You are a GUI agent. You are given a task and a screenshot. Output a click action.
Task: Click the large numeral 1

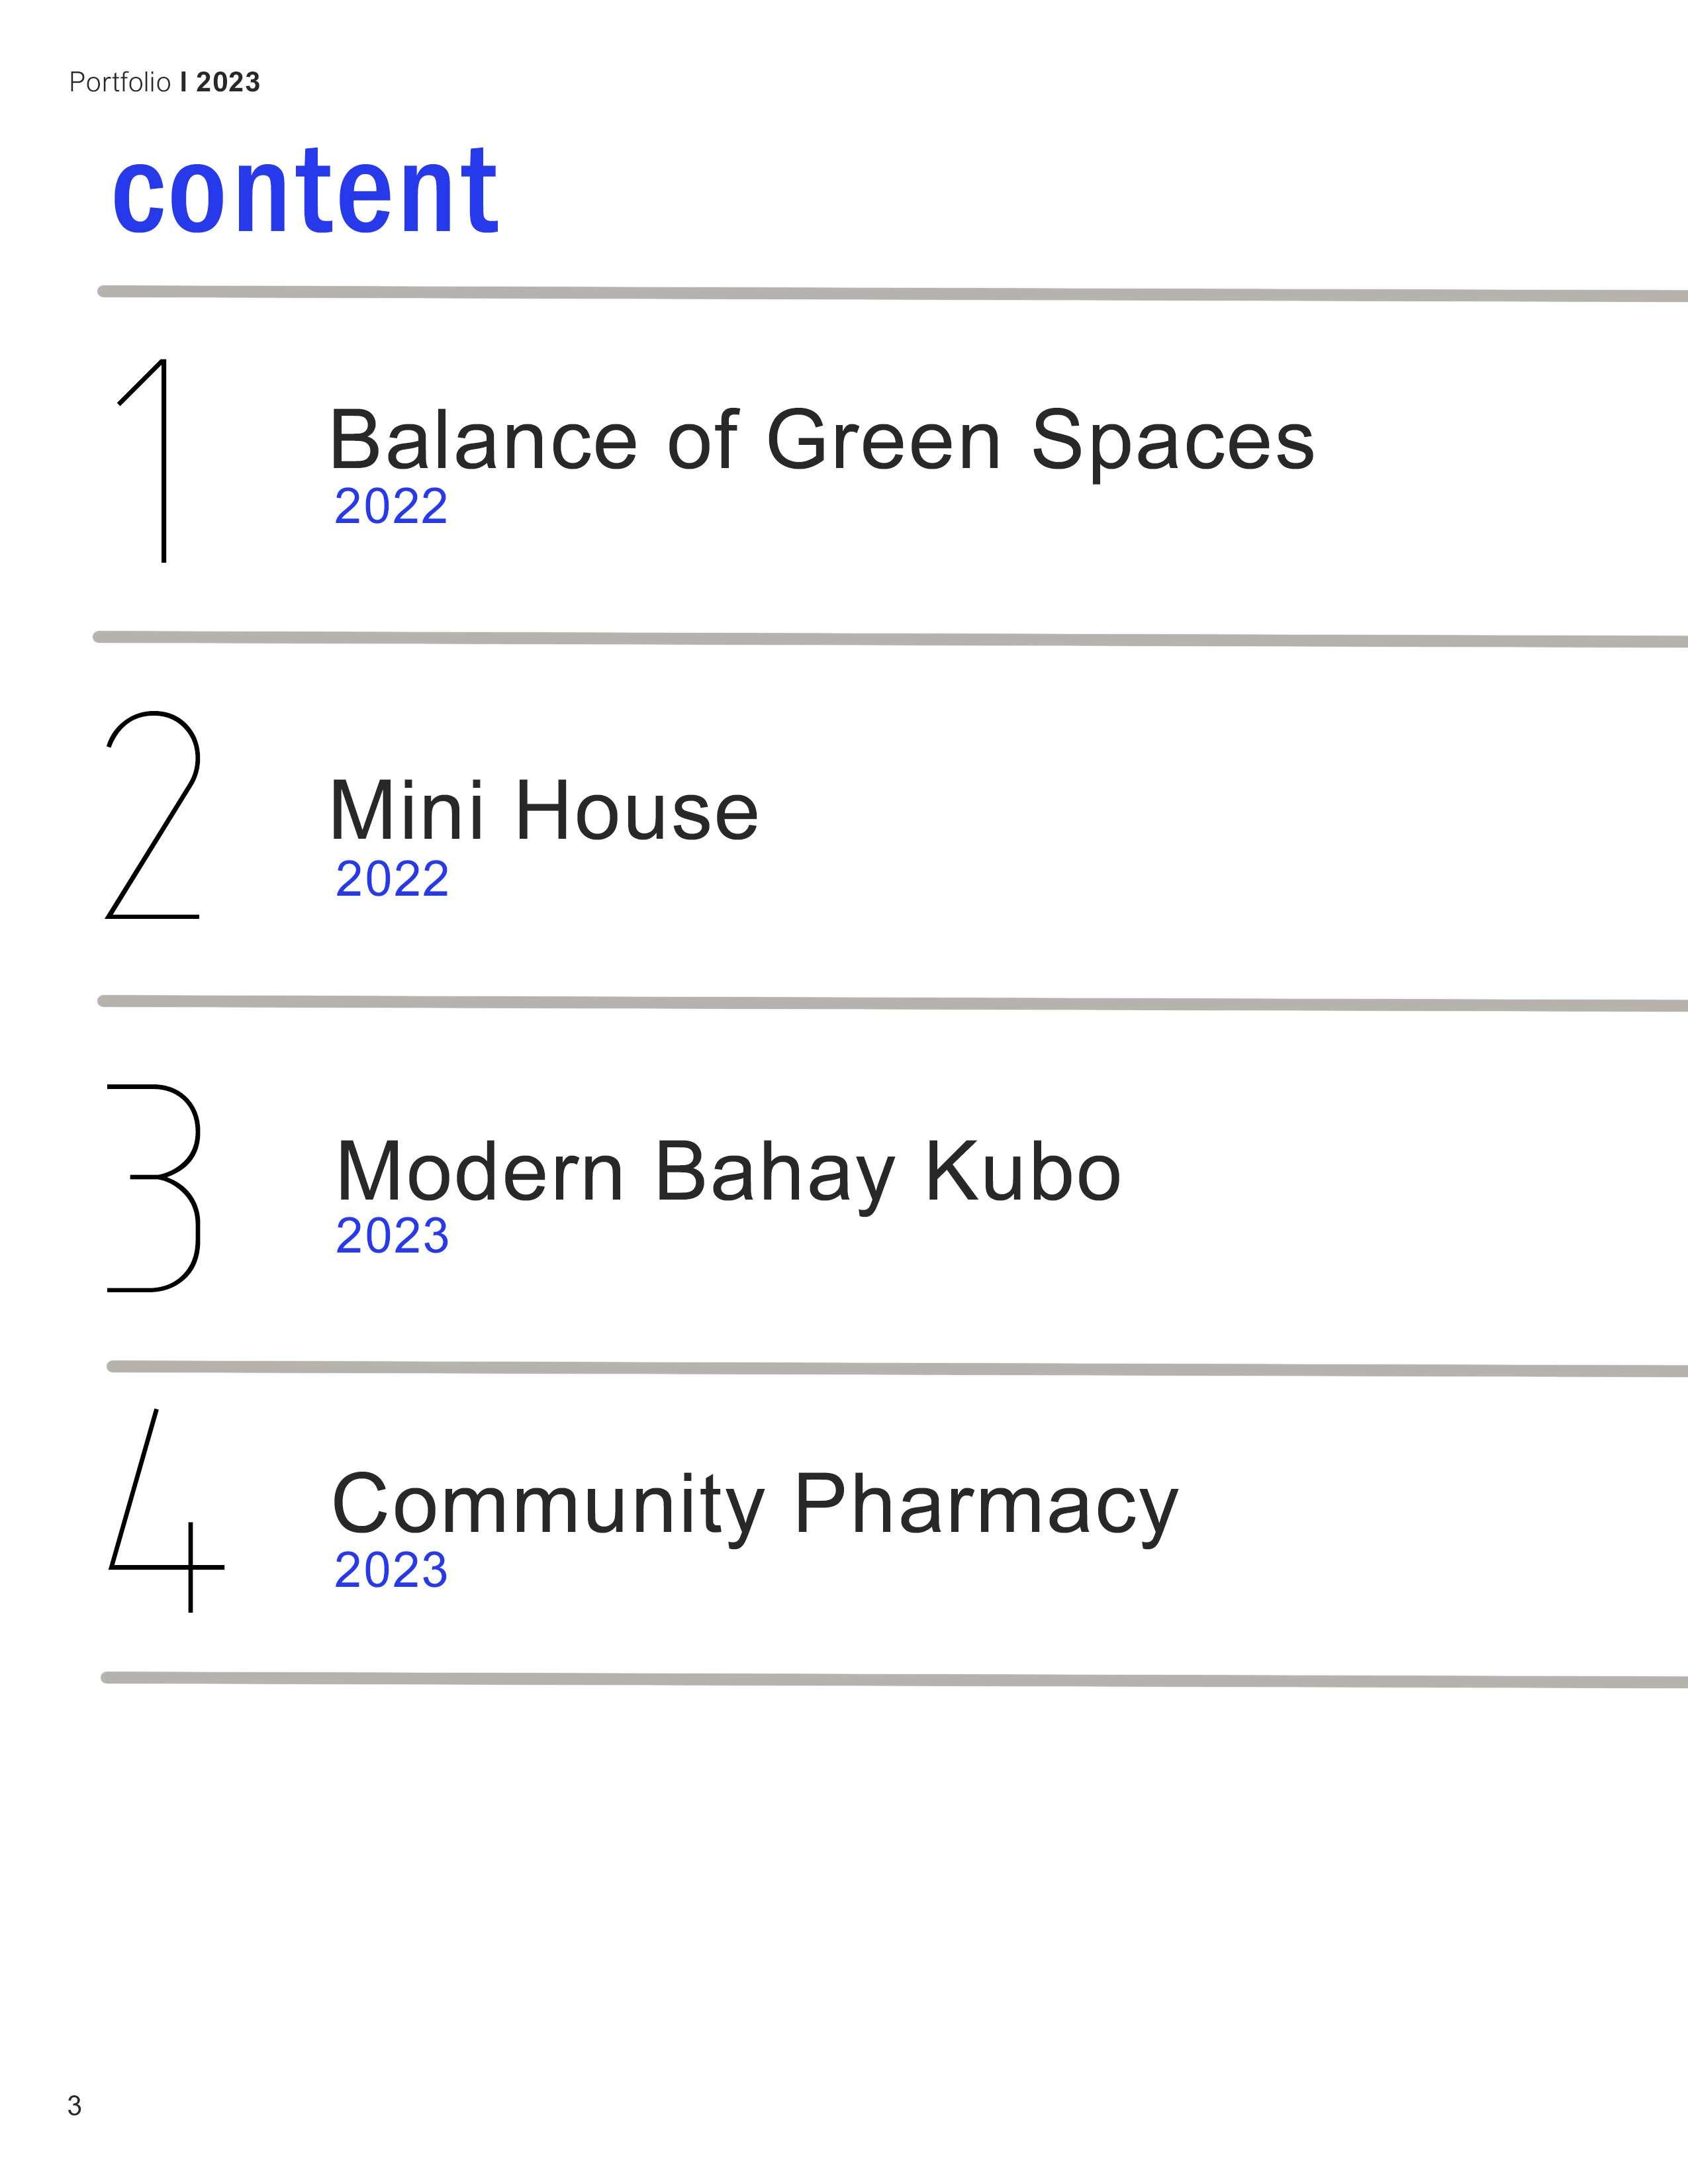click(143, 460)
